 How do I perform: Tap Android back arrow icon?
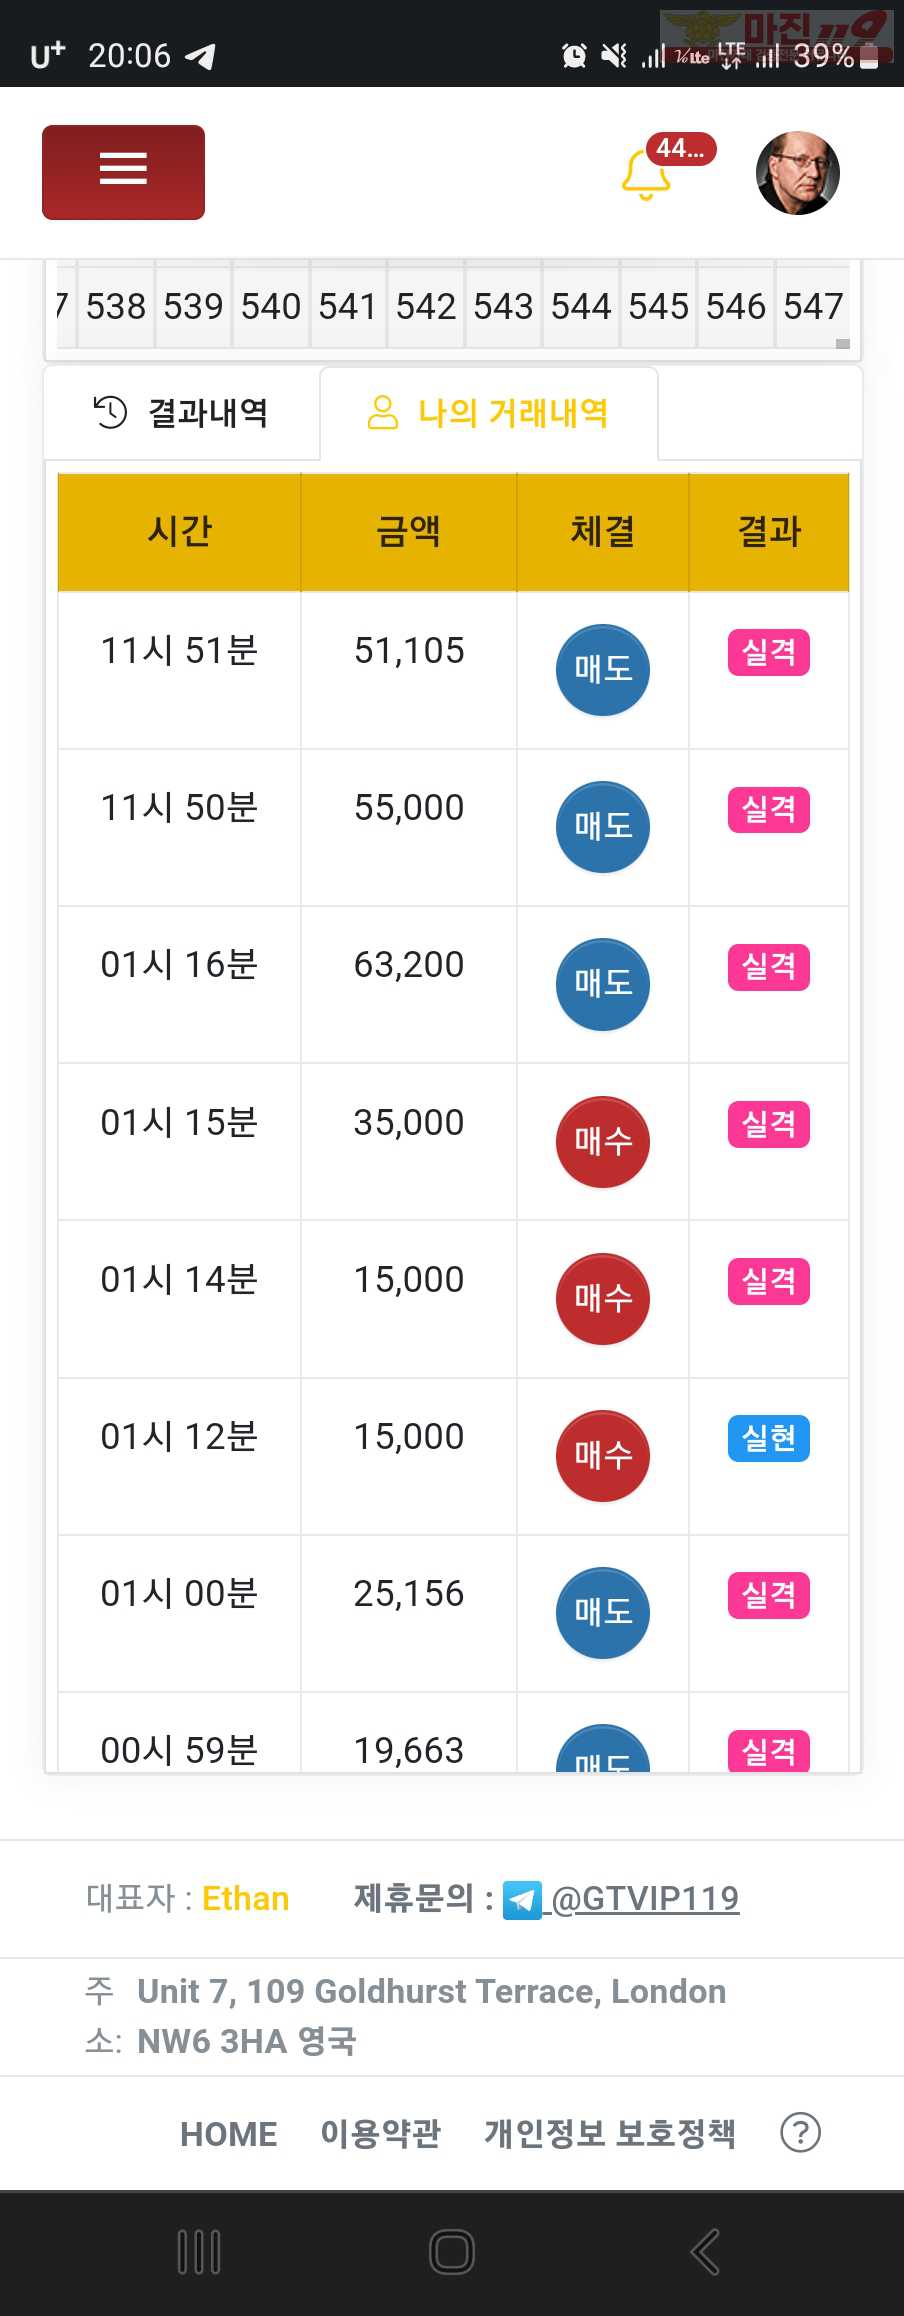coord(705,2252)
